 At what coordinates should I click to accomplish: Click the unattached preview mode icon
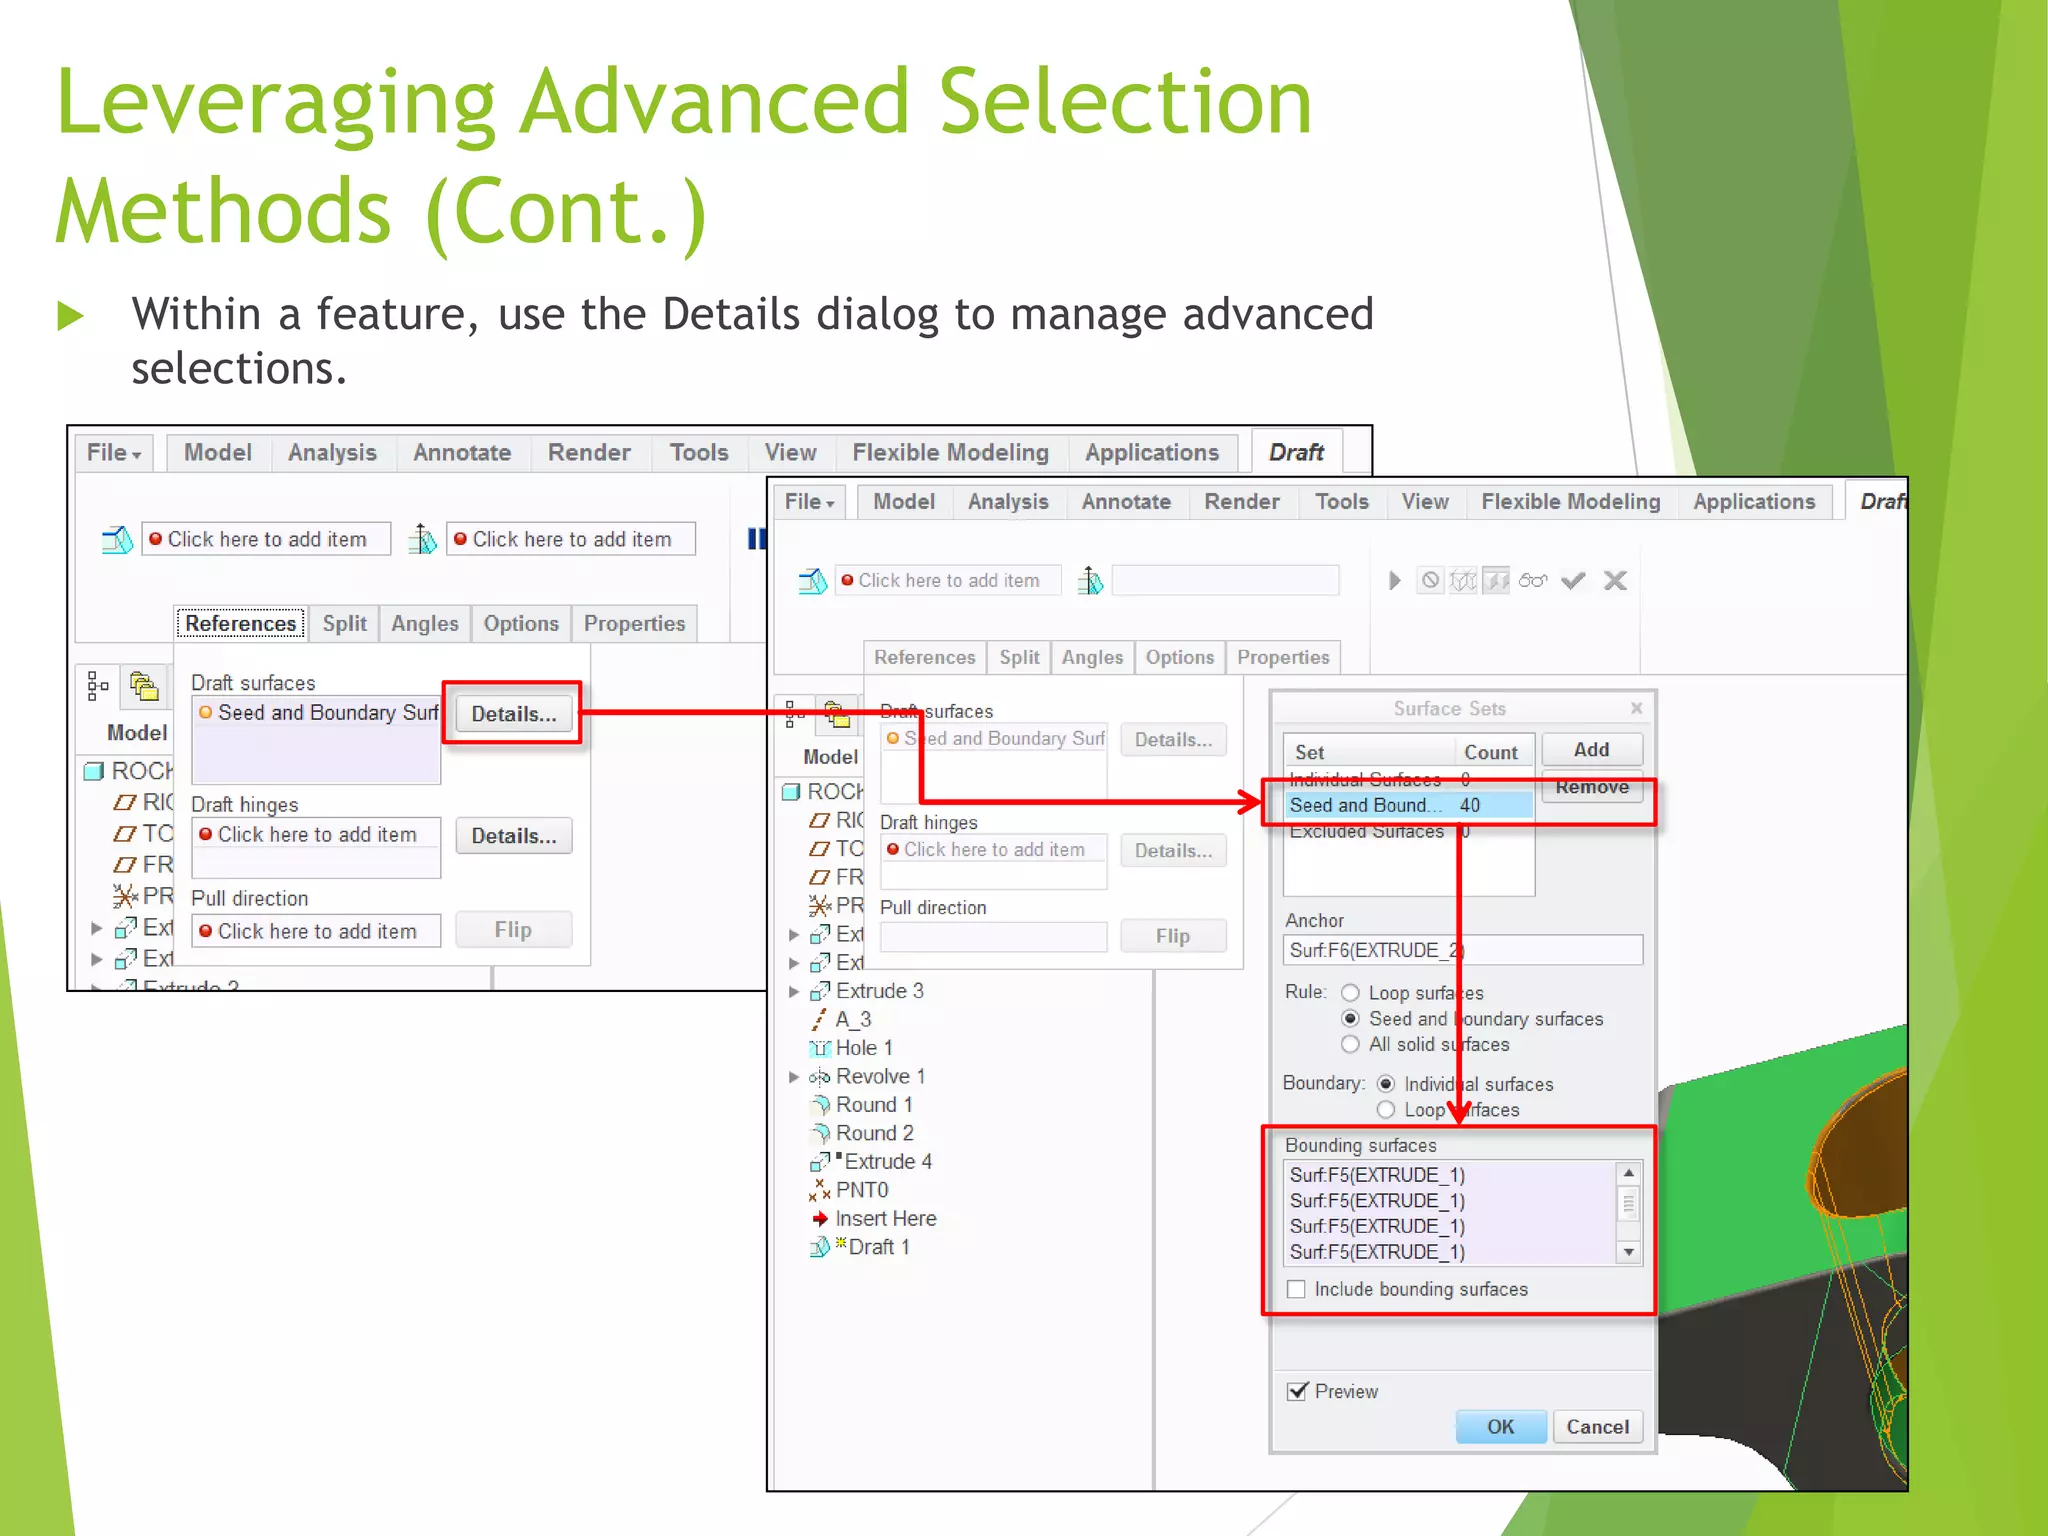(1463, 581)
